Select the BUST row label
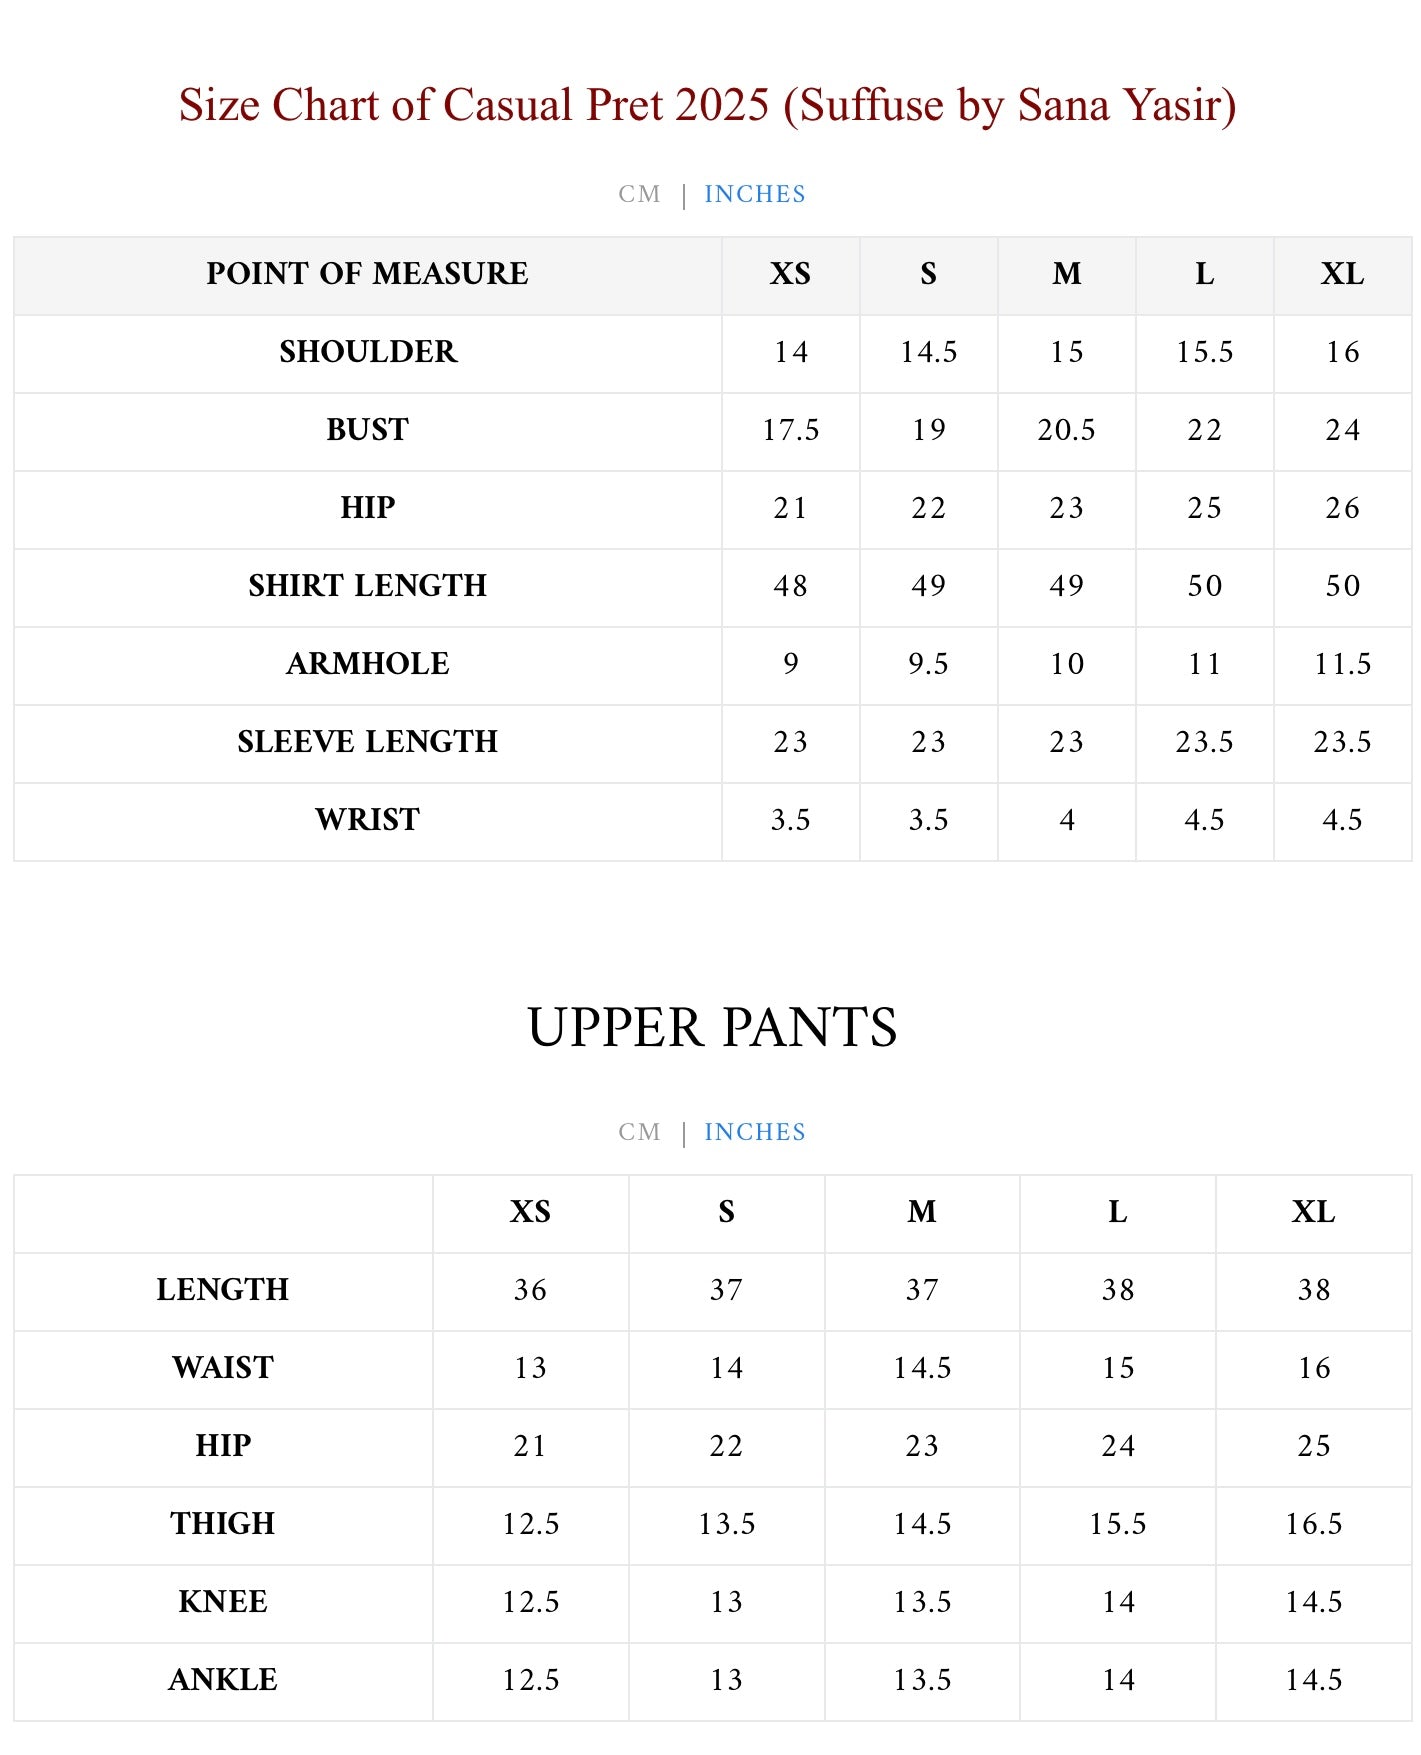 [367, 430]
